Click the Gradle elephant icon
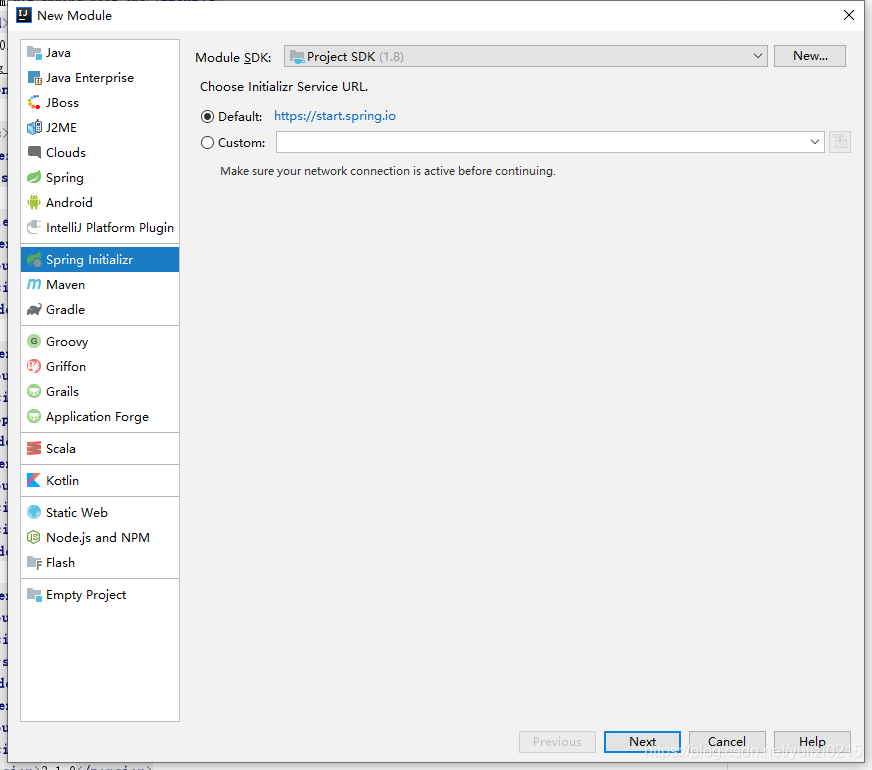The width and height of the screenshot is (872, 770). pyautogui.click(x=34, y=310)
